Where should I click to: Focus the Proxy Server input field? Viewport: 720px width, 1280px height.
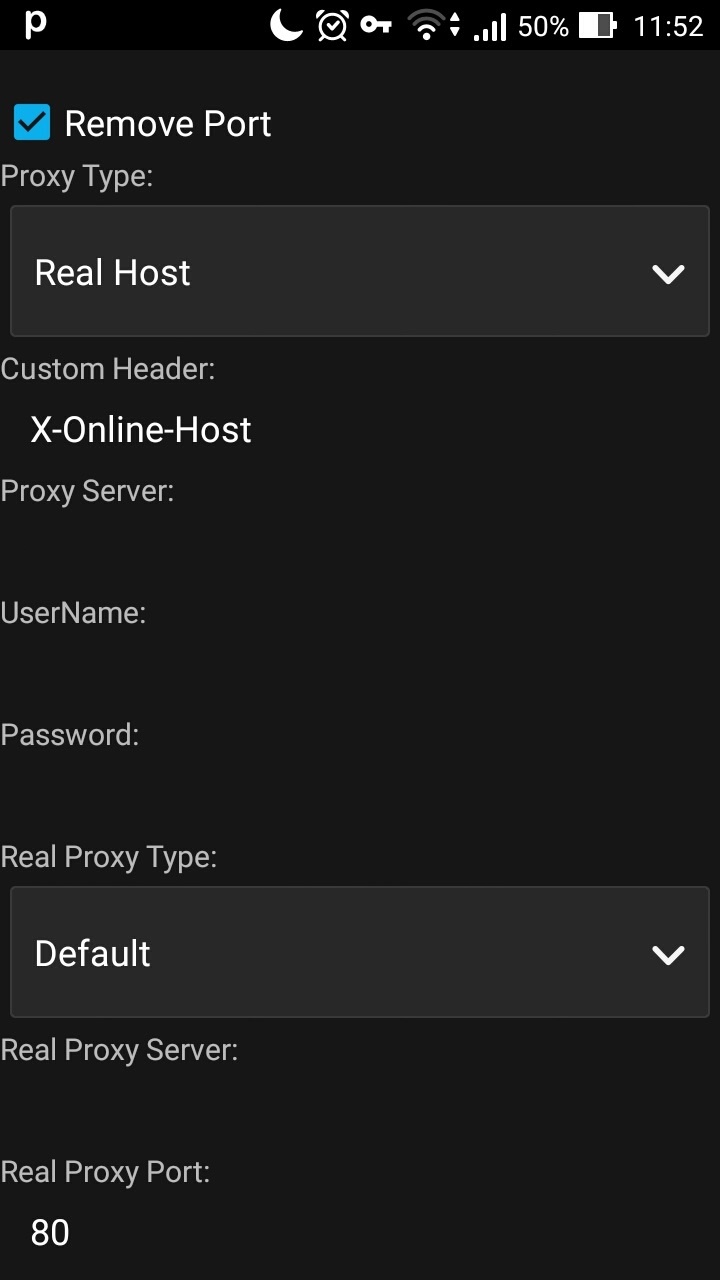point(360,552)
